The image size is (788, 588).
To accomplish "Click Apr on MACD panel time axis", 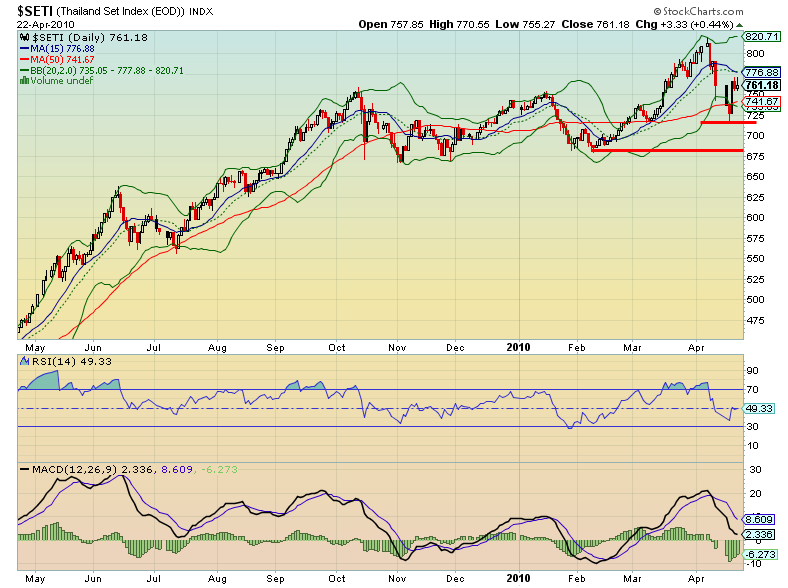I will click(x=696, y=579).
